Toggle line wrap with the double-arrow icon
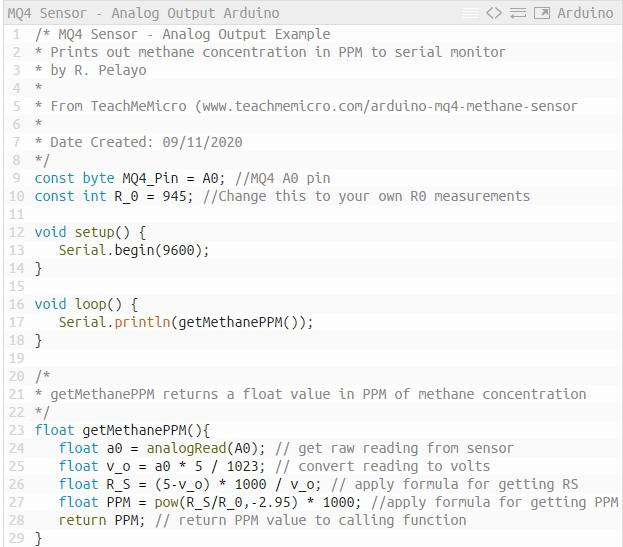The width and height of the screenshot is (623, 547). point(518,13)
